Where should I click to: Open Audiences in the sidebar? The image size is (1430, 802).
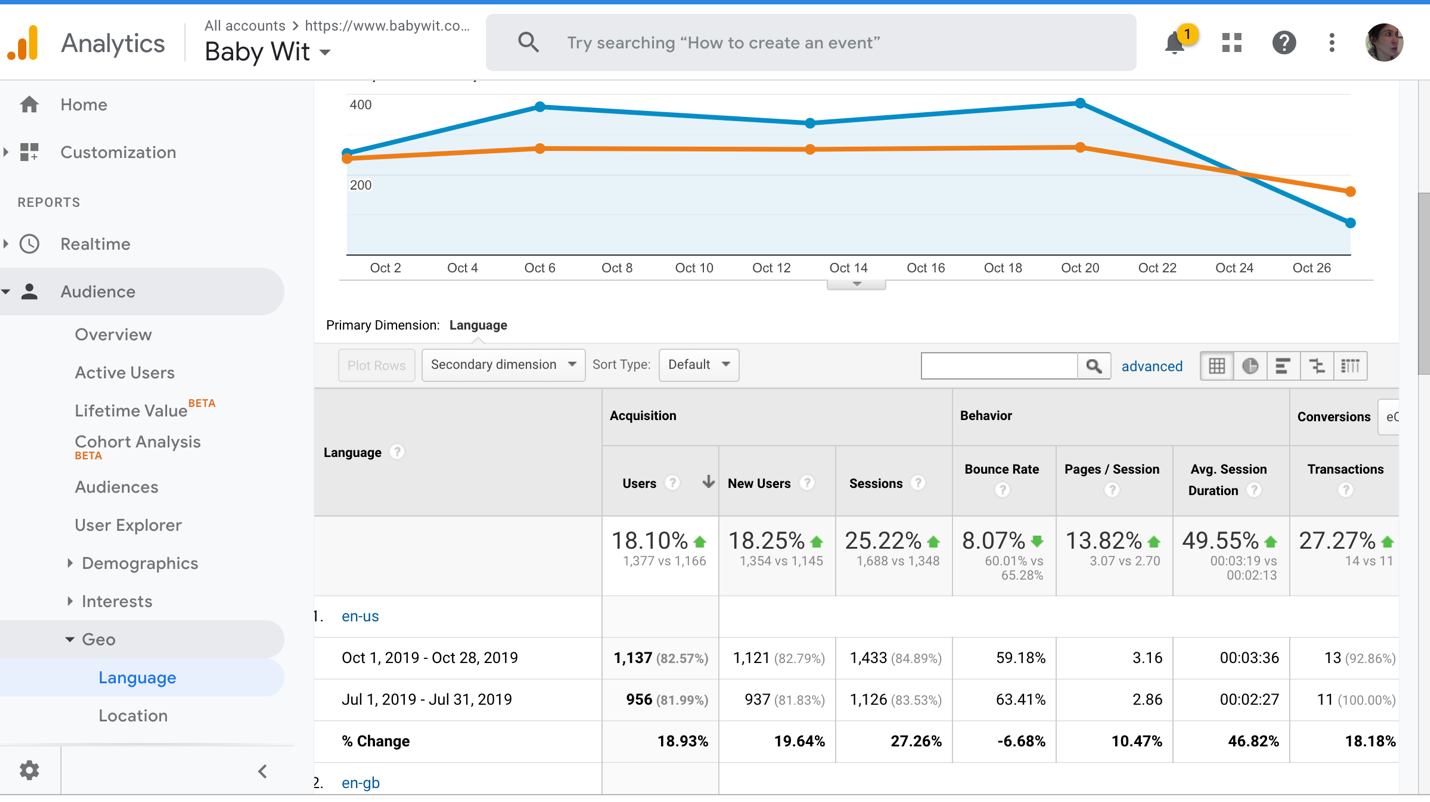coord(116,487)
